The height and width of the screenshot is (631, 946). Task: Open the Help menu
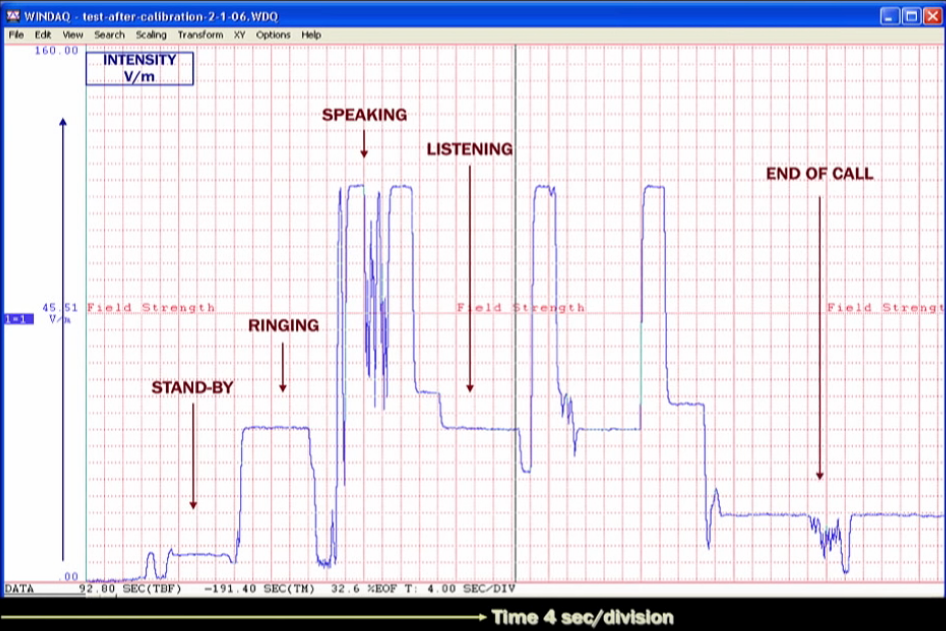[x=311, y=35]
